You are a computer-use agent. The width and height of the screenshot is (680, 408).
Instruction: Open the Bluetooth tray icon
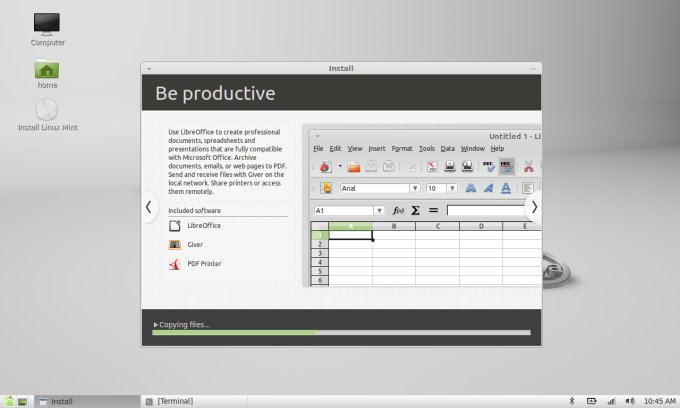tap(572, 401)
